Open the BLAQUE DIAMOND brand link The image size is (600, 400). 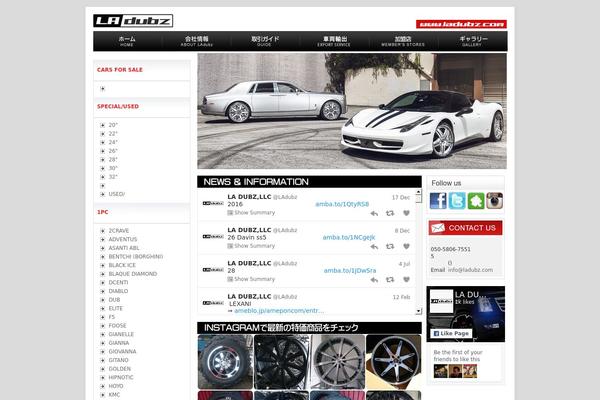click(x=133, y=274)
